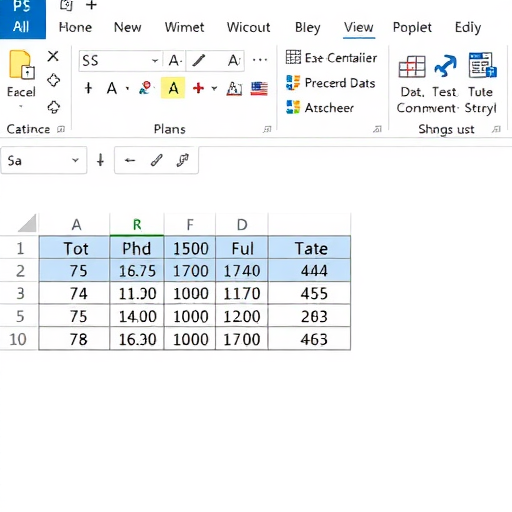Open the Hone ribbon tab
The height and width of the screenshot is (512, 512).
click(x=75, y=27)
